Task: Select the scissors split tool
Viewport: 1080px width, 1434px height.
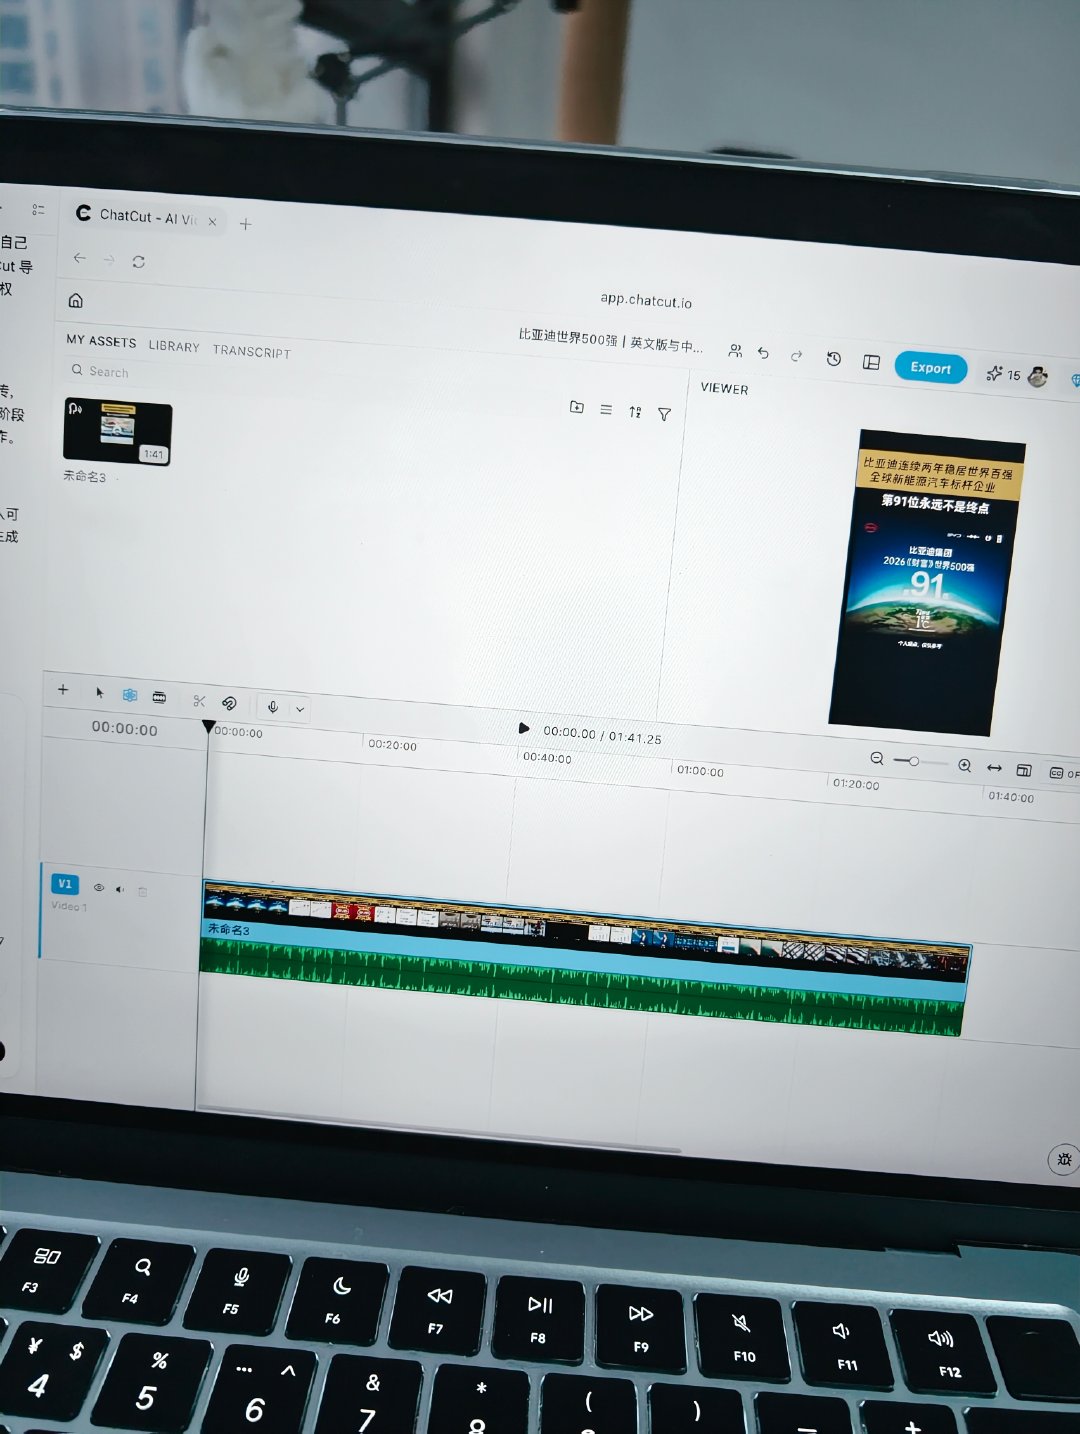Action: click(x=199, y=701)
